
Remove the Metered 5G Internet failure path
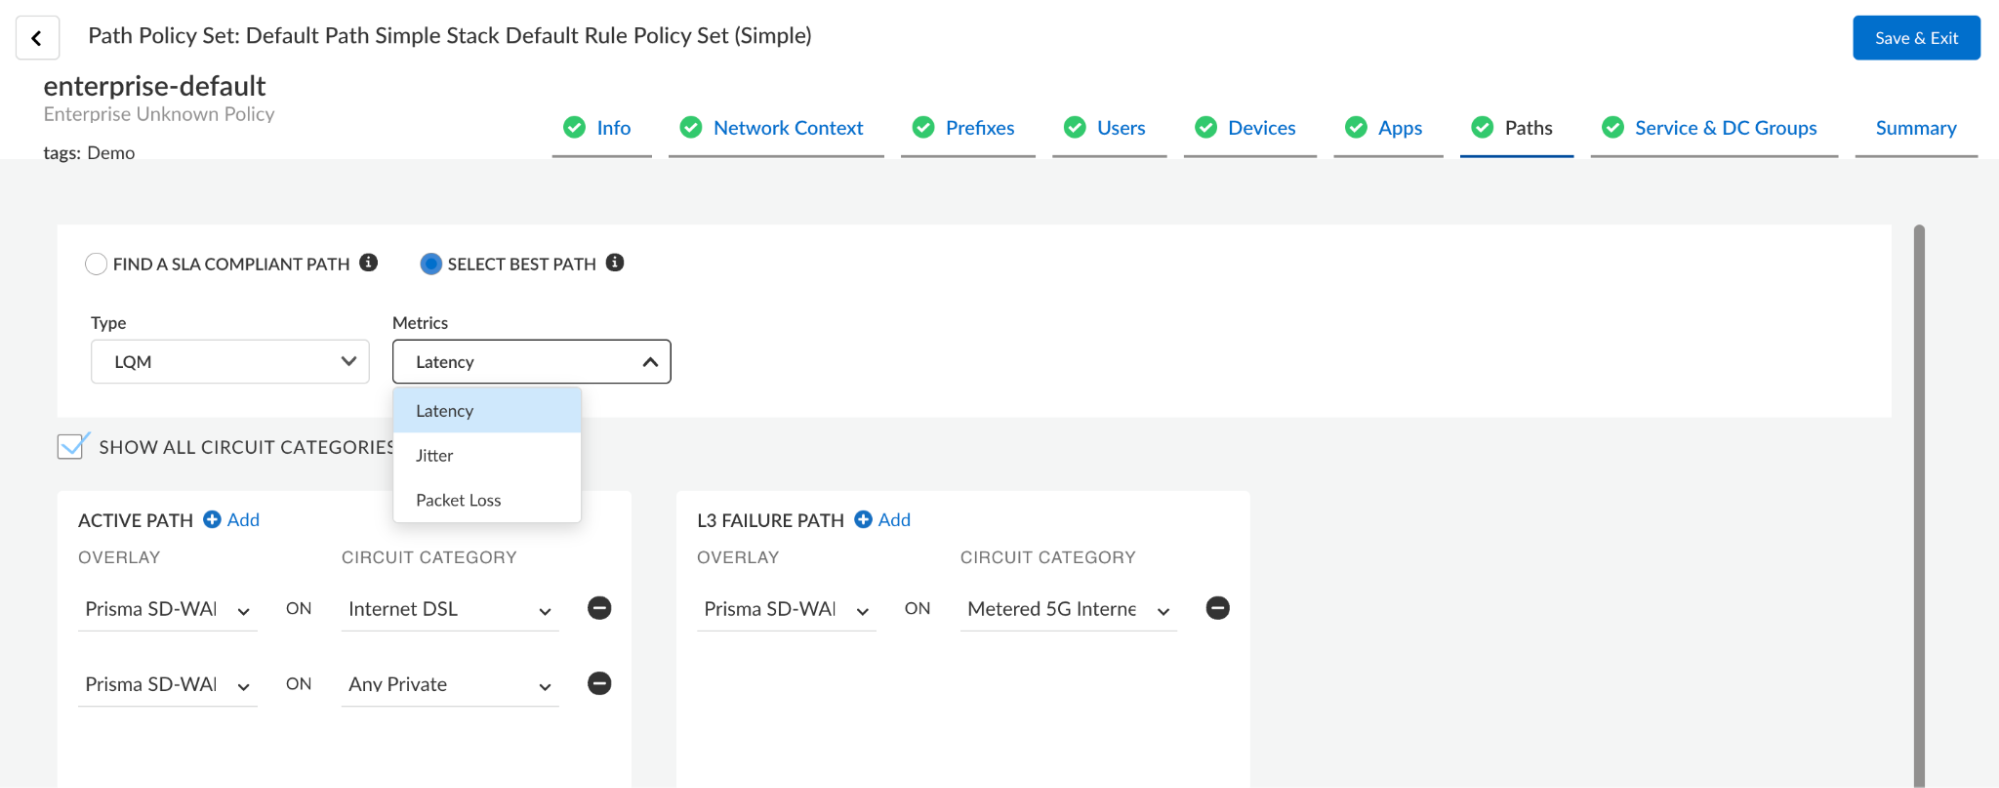pos(1217,608)
